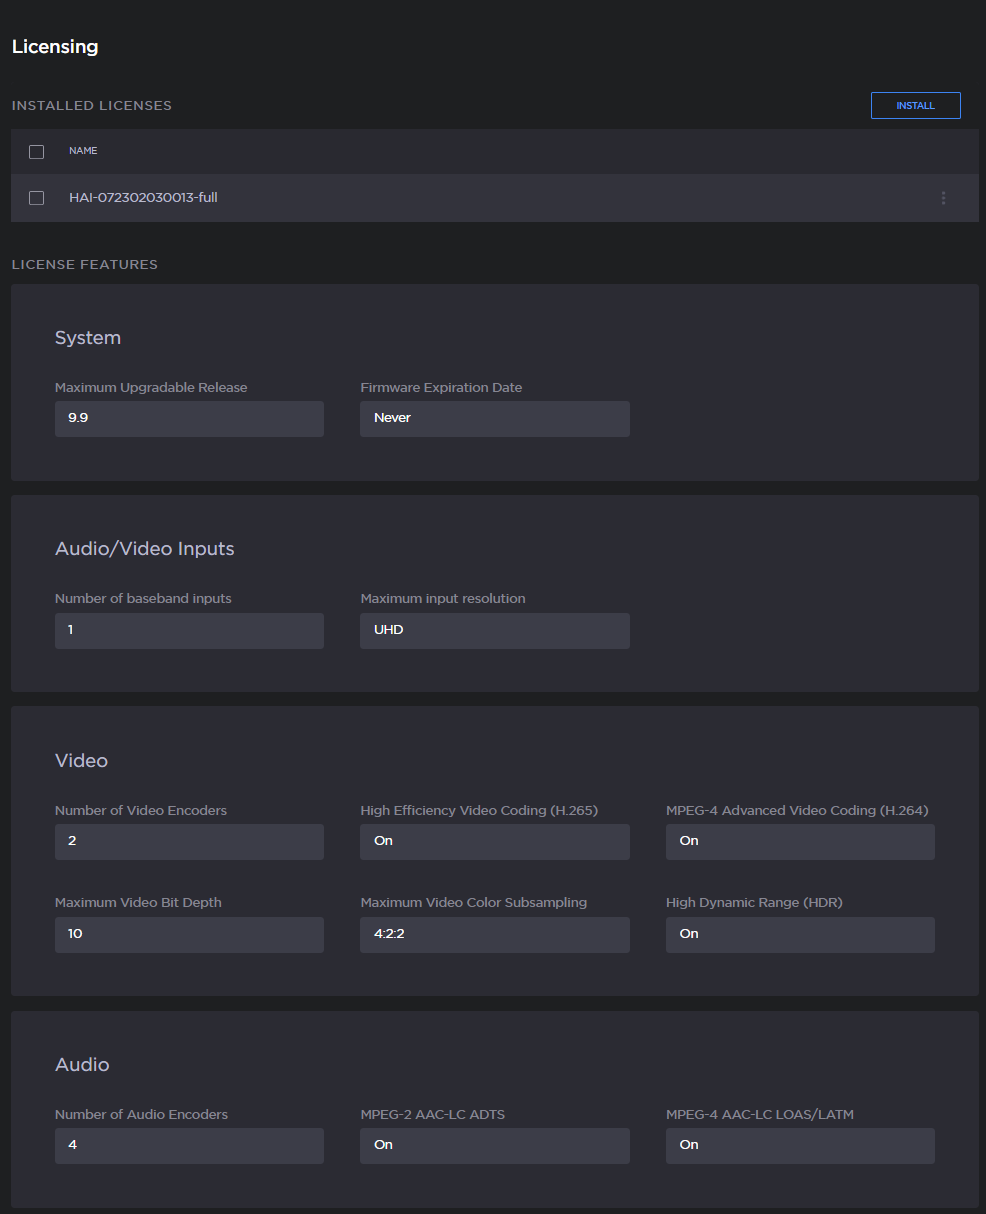Focus the Firmware Expiration Date field
This screenshot has width=986, height=1214.
pos(494,419)
